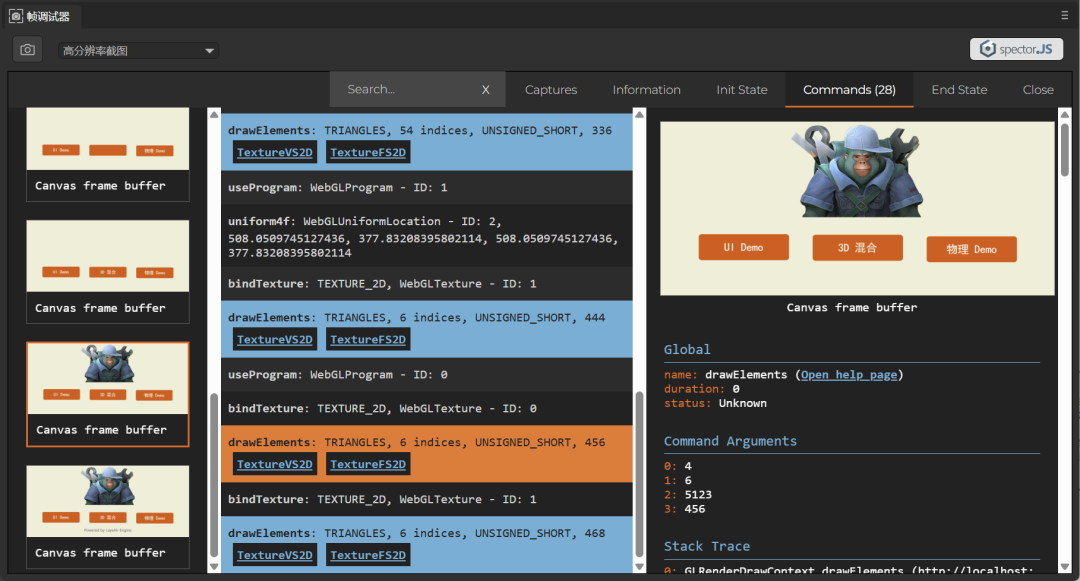Clear search with the X button
Image resolution: width=1080 pixels, height=581 pixels.
click(x=486, y=89)
